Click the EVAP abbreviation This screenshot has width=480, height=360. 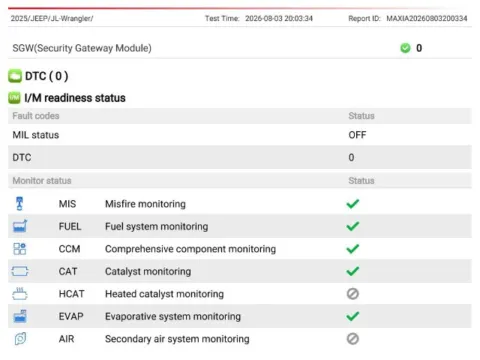click(x=71, y=316)
